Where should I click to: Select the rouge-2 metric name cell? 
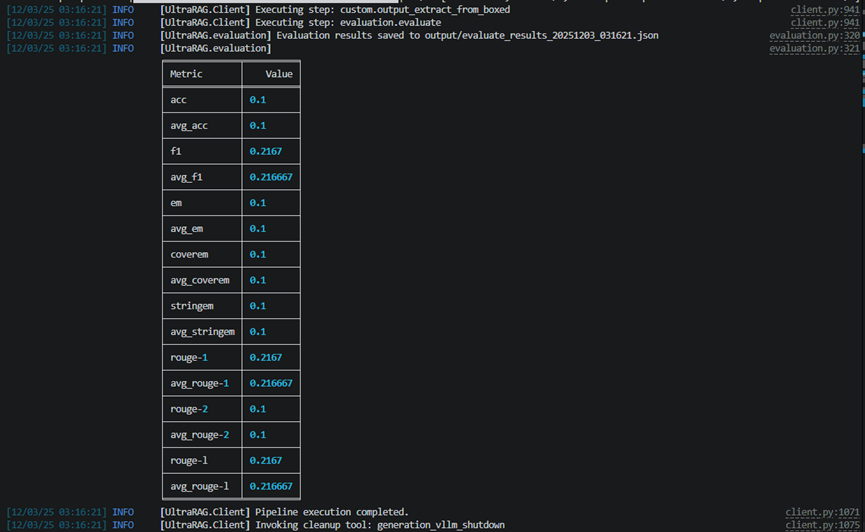coord(202,409)
